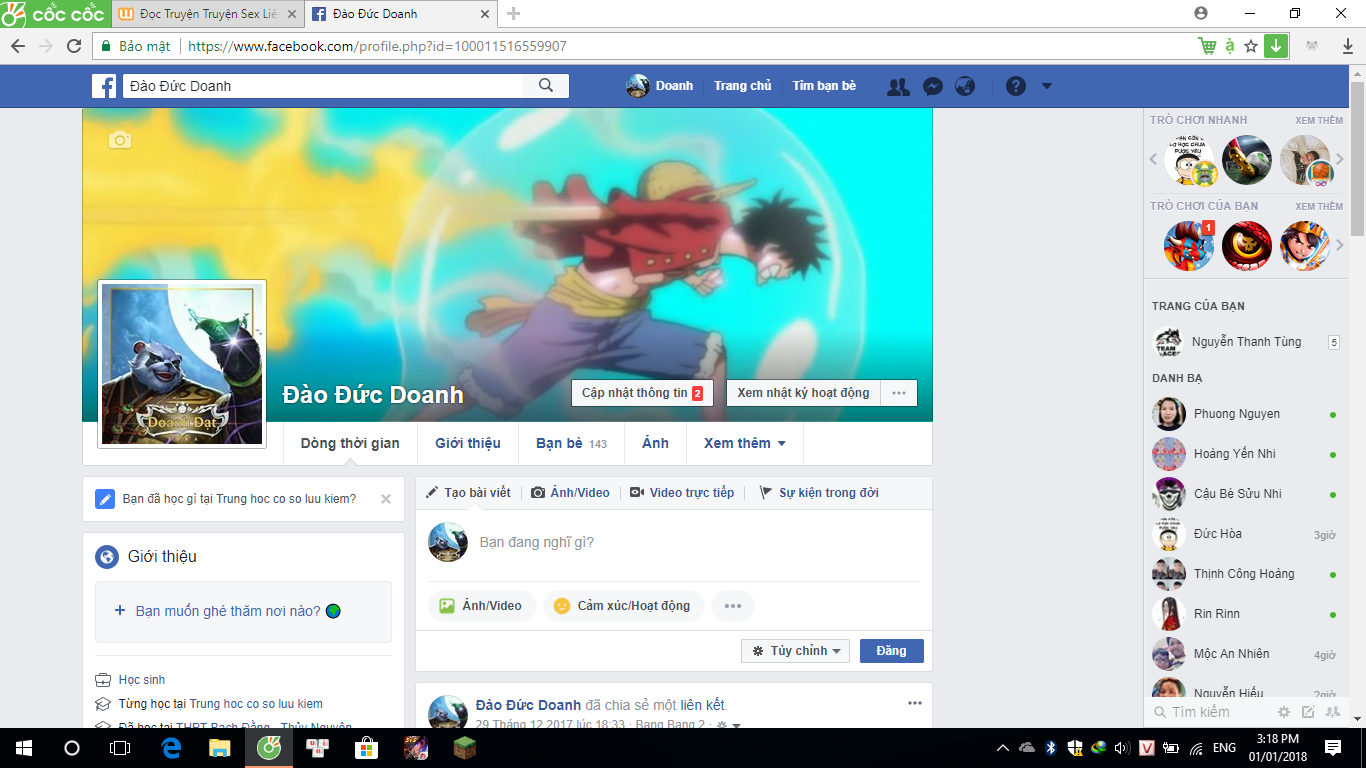Click Xem nhật ký hoạt động button

[803, 393]
